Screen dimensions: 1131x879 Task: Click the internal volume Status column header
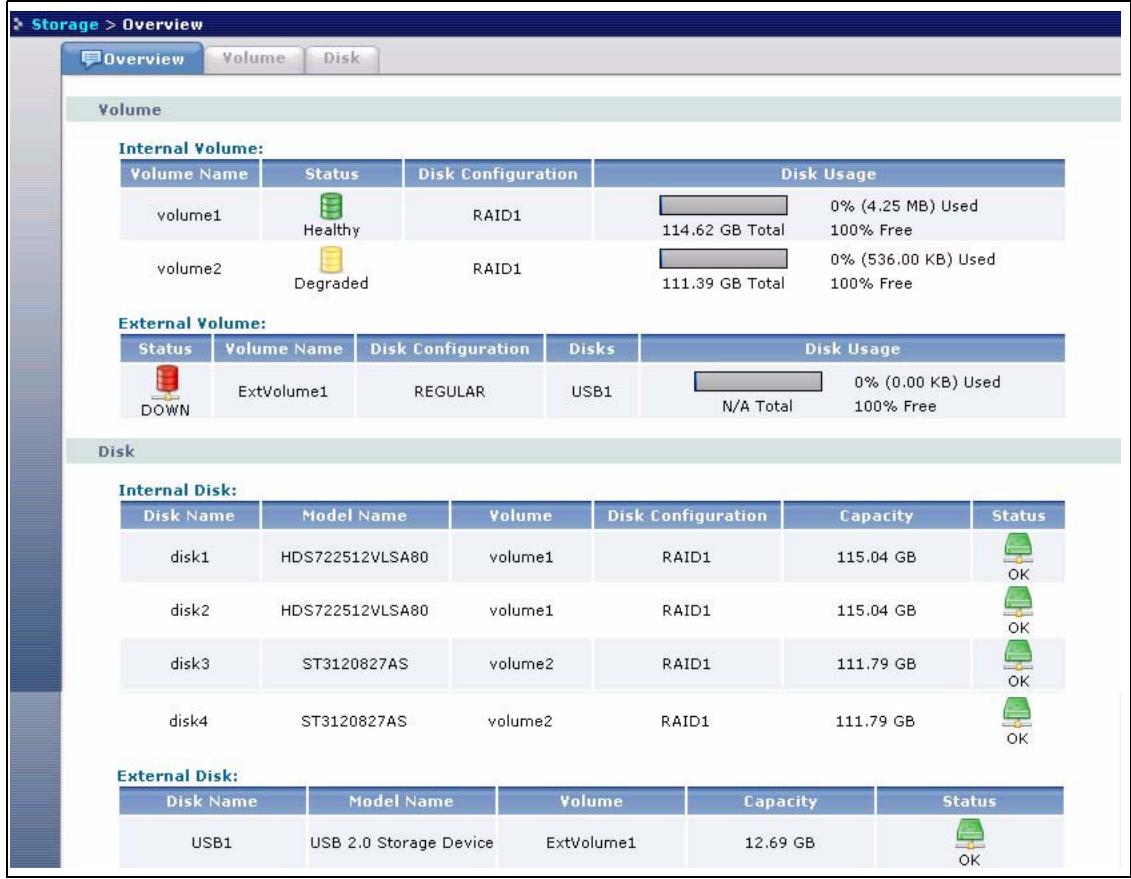pos(332,174)
